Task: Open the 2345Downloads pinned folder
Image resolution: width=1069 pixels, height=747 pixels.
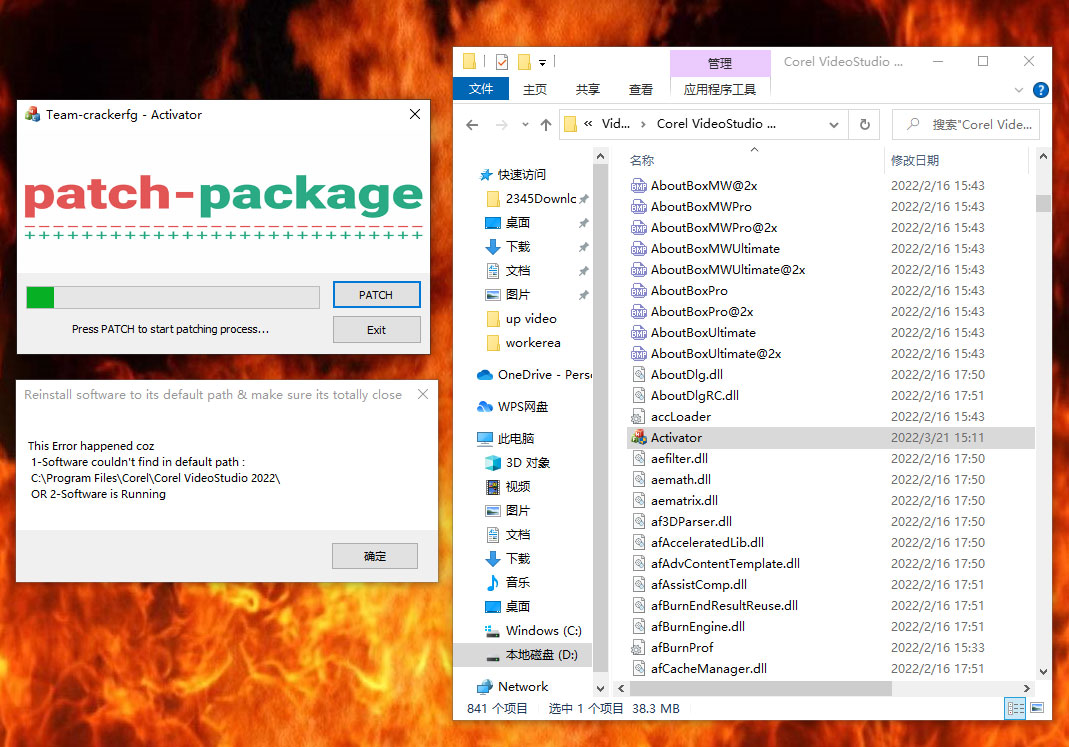Action: 540,198
